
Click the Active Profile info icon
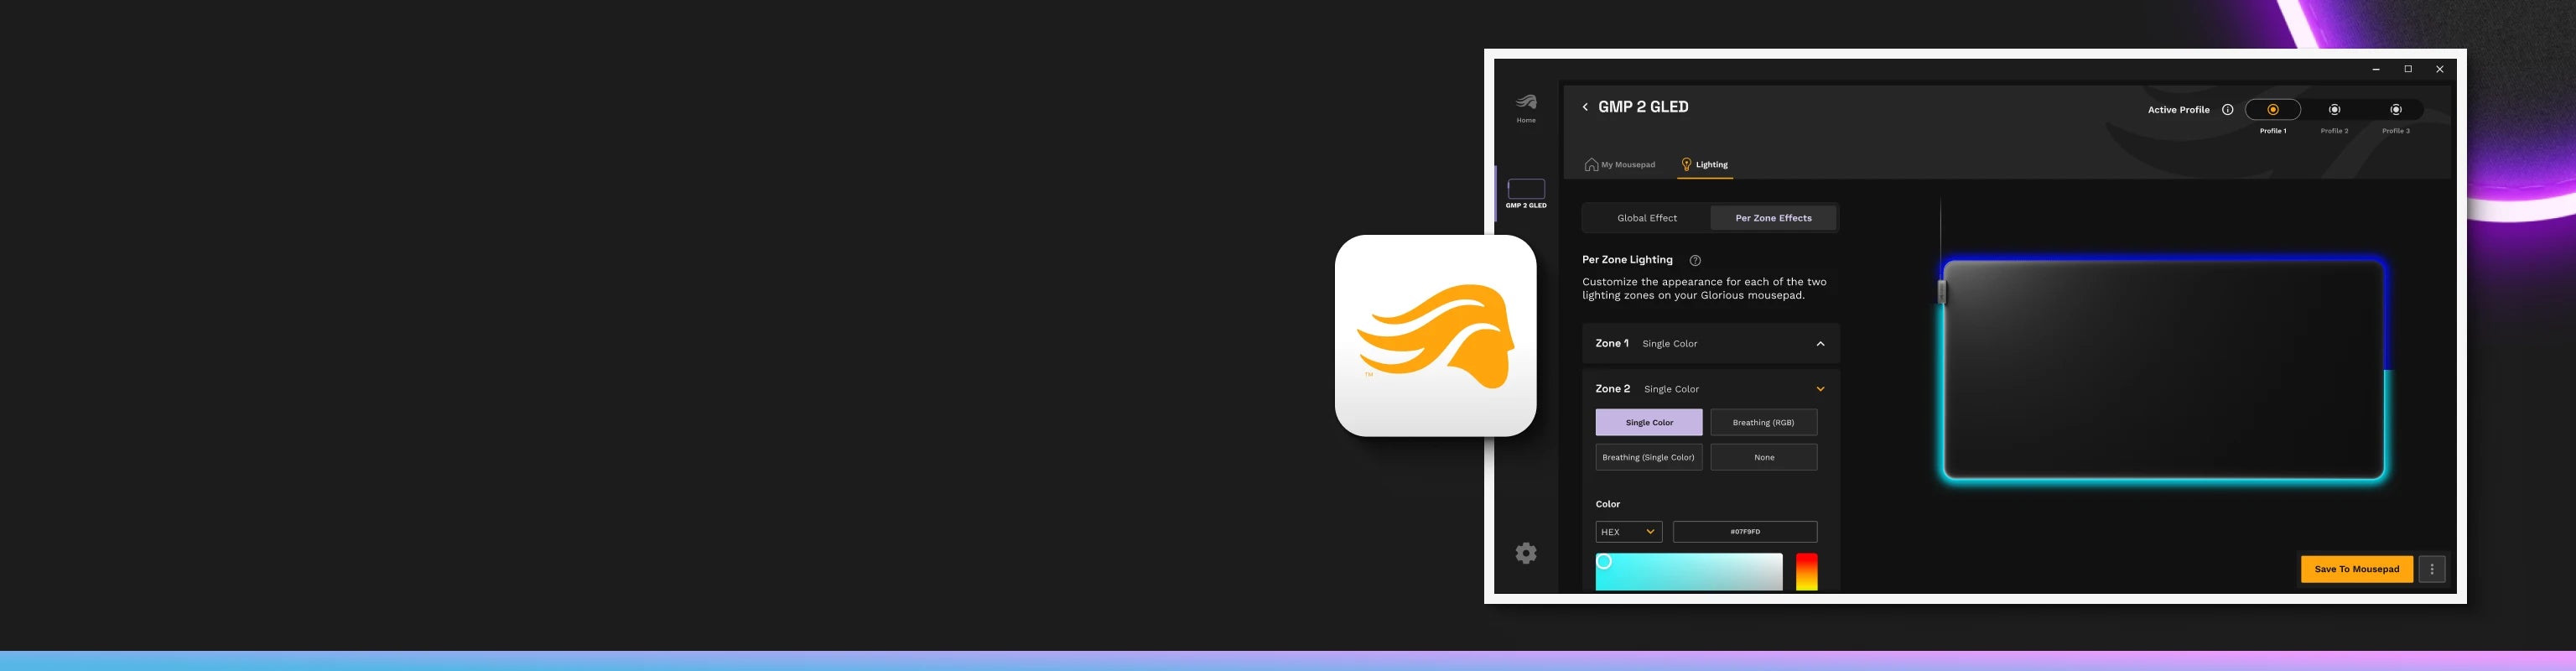point(2227,110)
